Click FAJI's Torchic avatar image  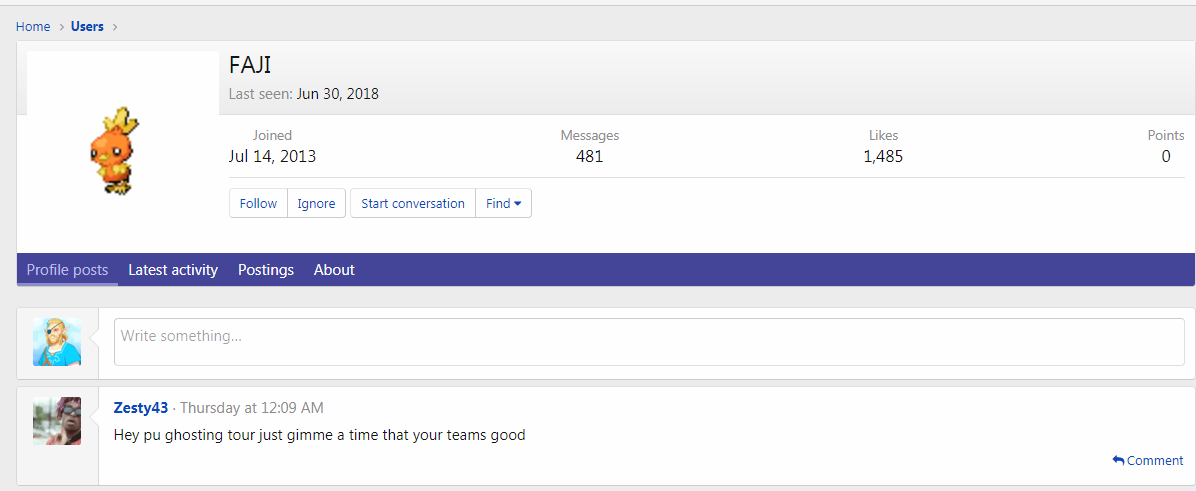point(116,150)
